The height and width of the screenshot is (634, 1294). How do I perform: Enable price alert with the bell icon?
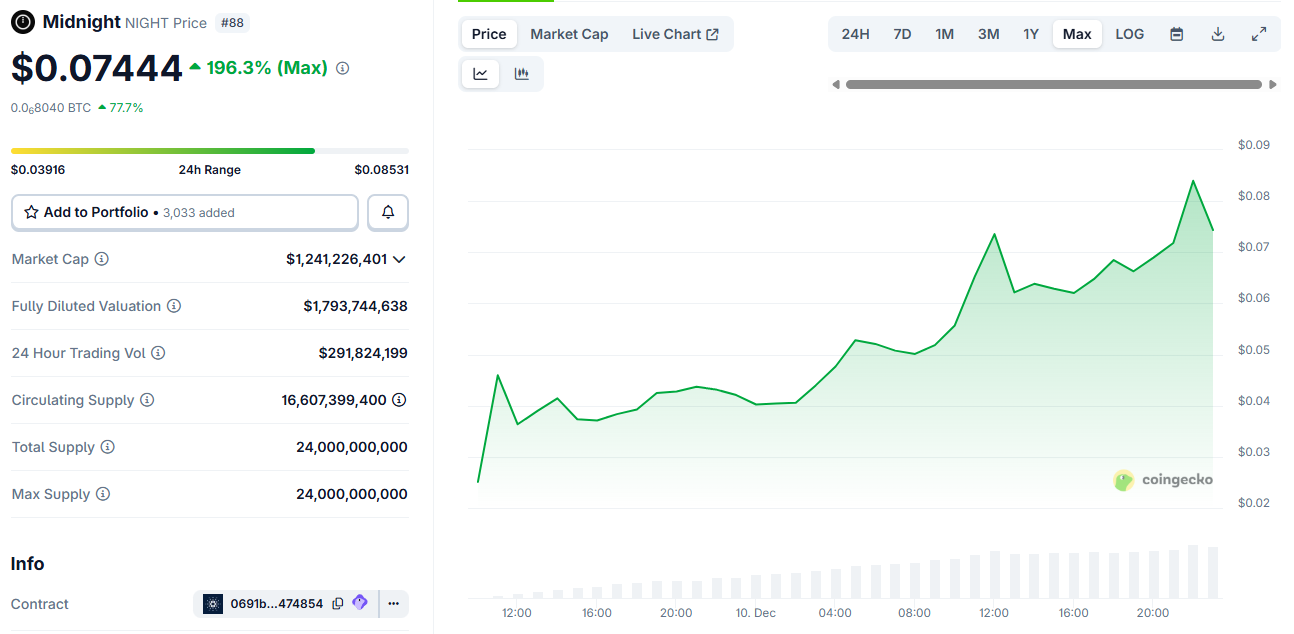point(387,212)
